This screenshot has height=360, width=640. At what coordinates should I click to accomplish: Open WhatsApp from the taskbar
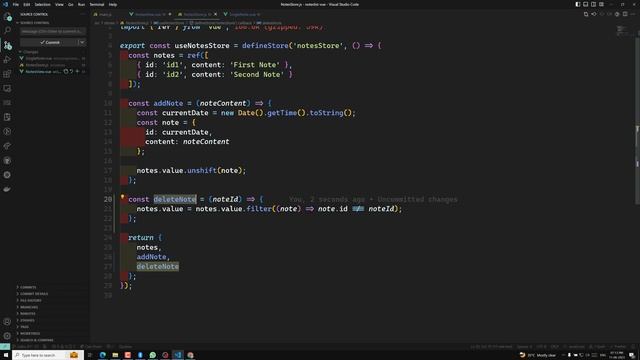[x=153, y=355]
